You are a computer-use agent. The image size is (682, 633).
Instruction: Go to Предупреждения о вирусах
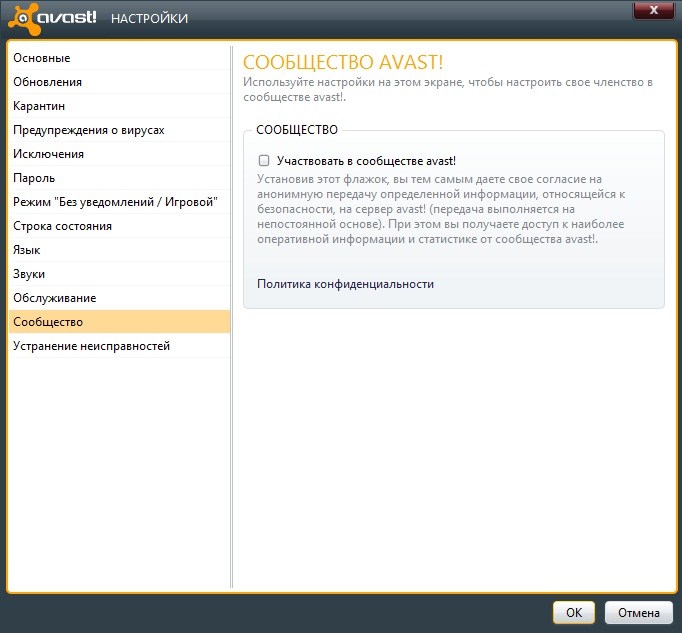(119, 130)
